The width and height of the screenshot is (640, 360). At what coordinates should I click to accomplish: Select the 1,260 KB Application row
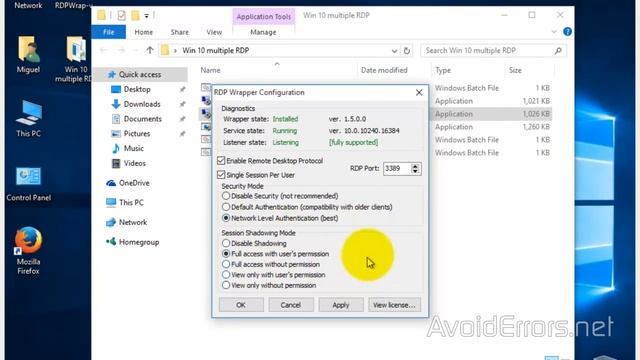click(x=492, y=127)
